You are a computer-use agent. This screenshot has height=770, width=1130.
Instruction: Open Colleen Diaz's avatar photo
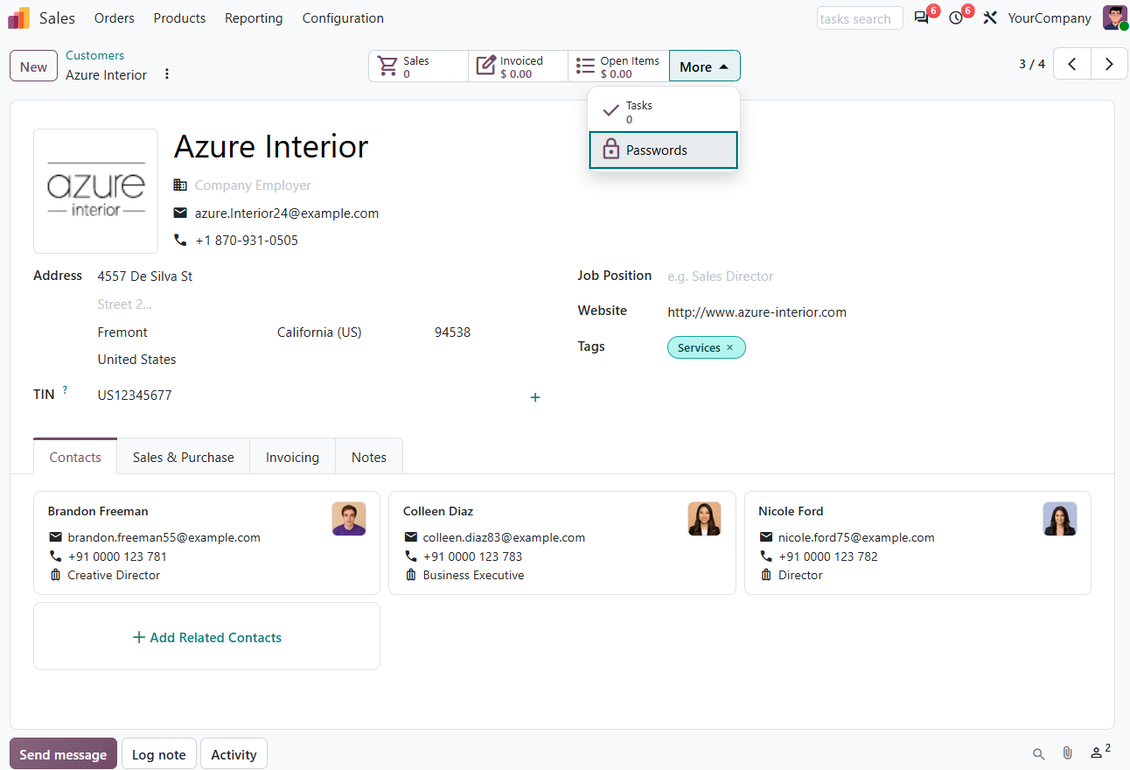704,519
